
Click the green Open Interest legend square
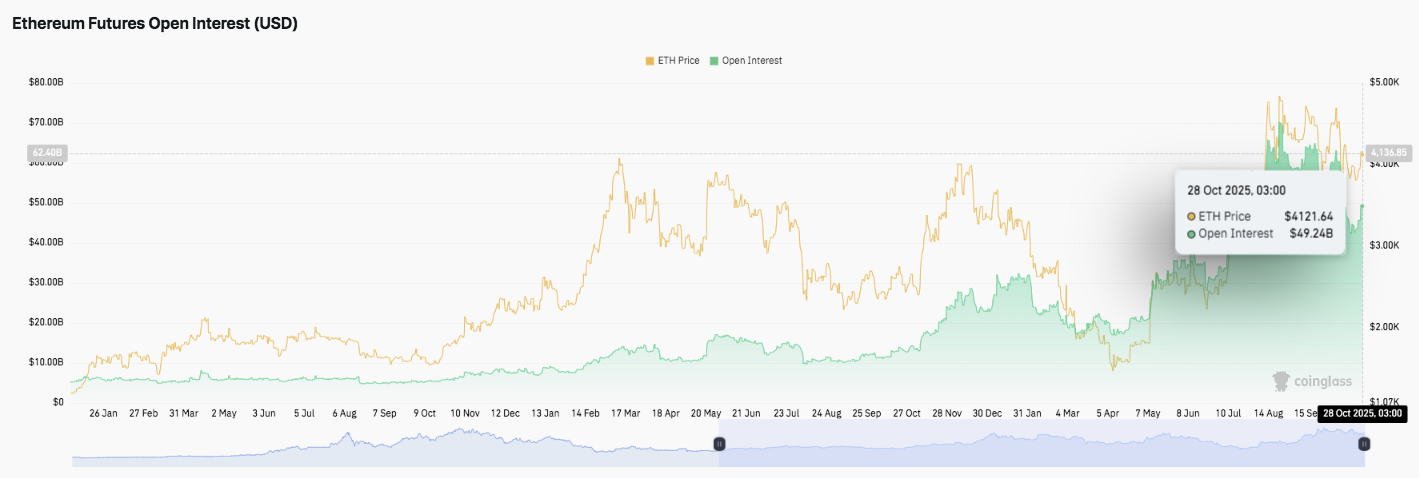[713, 61]
